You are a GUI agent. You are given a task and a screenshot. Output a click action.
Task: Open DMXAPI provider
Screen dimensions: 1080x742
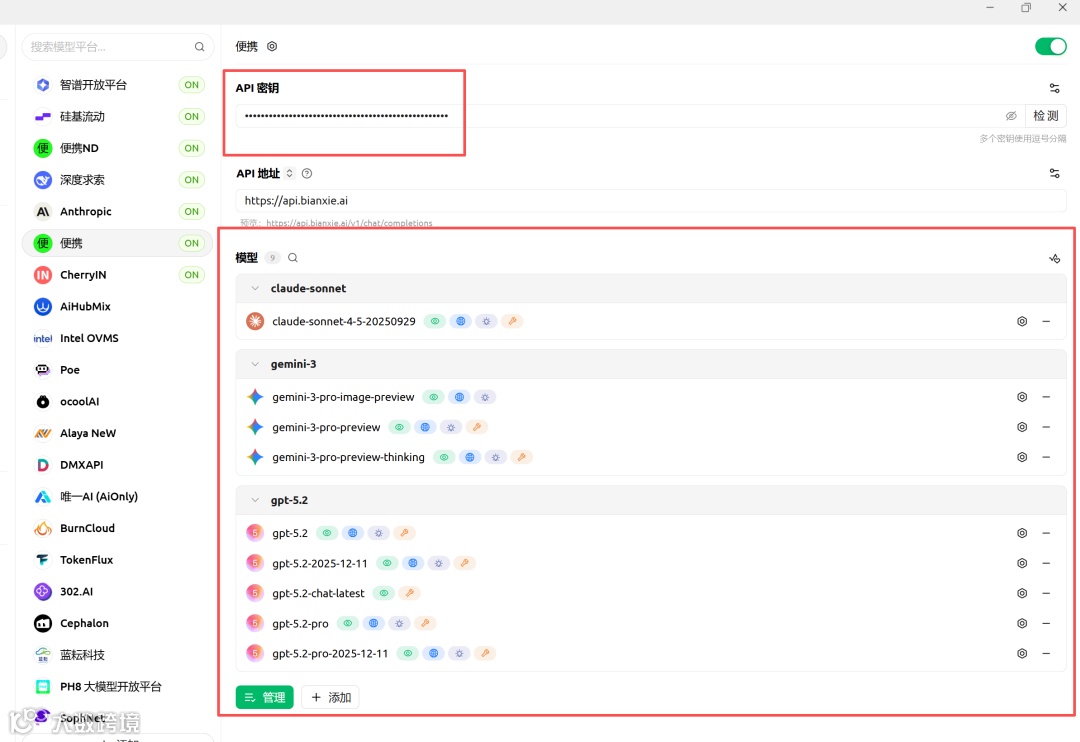(118, 465)
